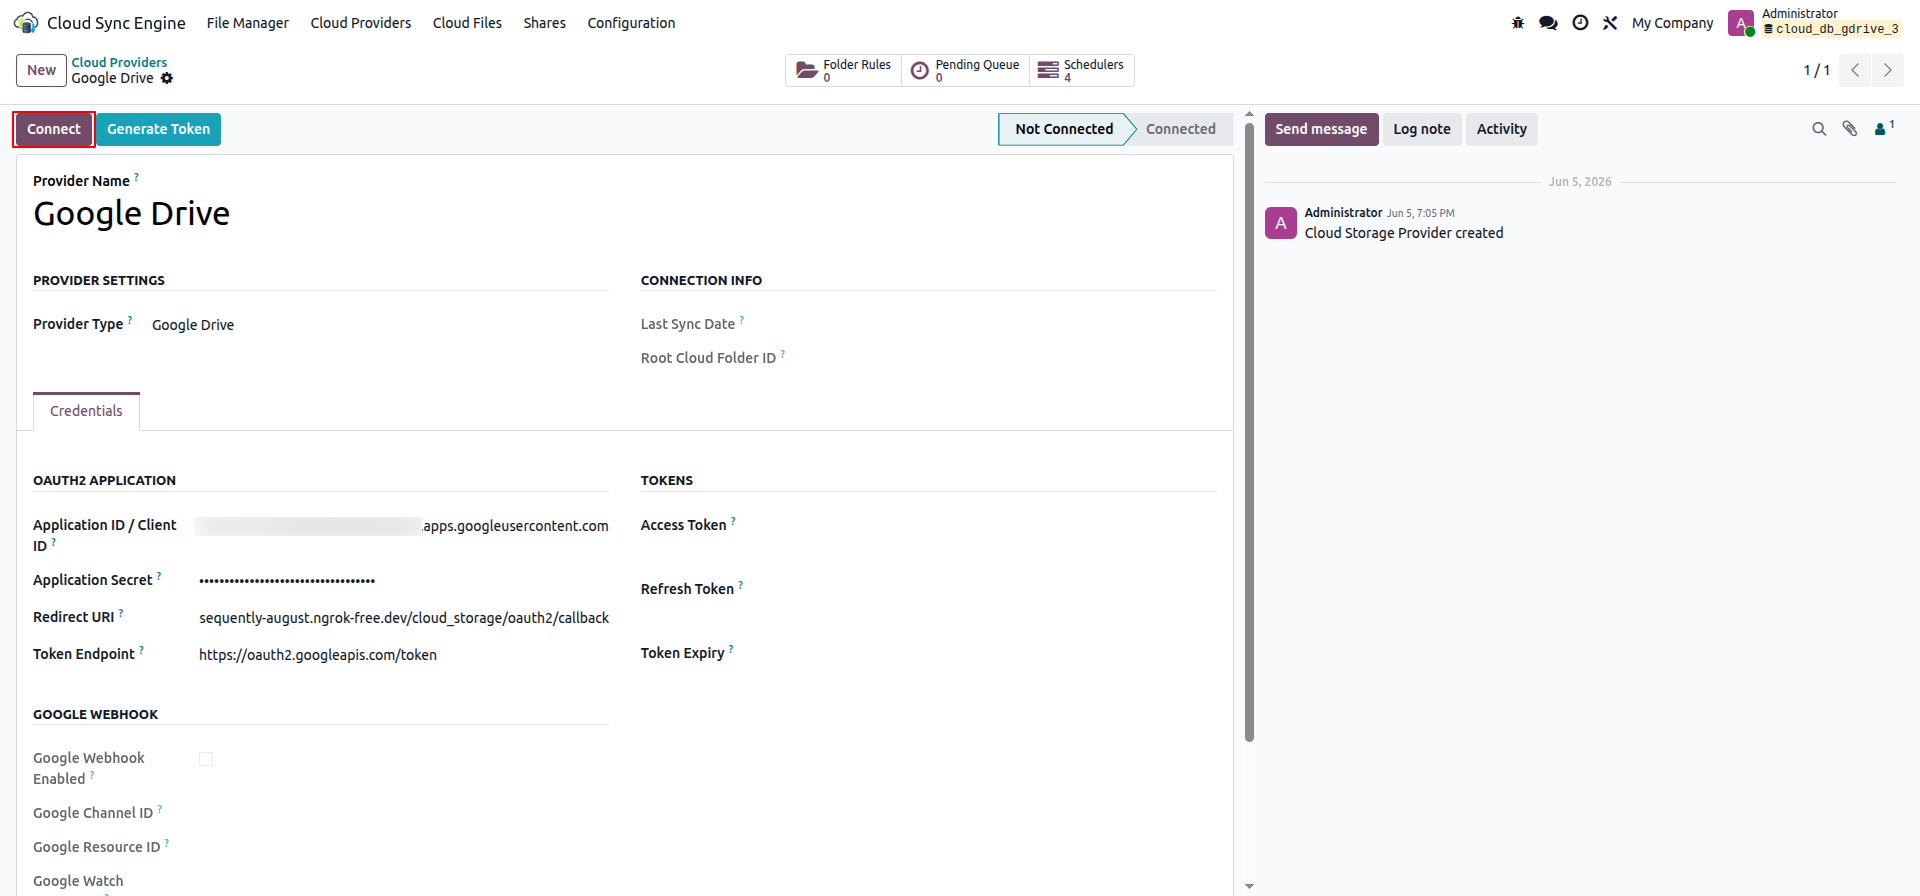Open the conversations chat icon
Viewport: 1920px width, 896px height.
click(1548, 23)
